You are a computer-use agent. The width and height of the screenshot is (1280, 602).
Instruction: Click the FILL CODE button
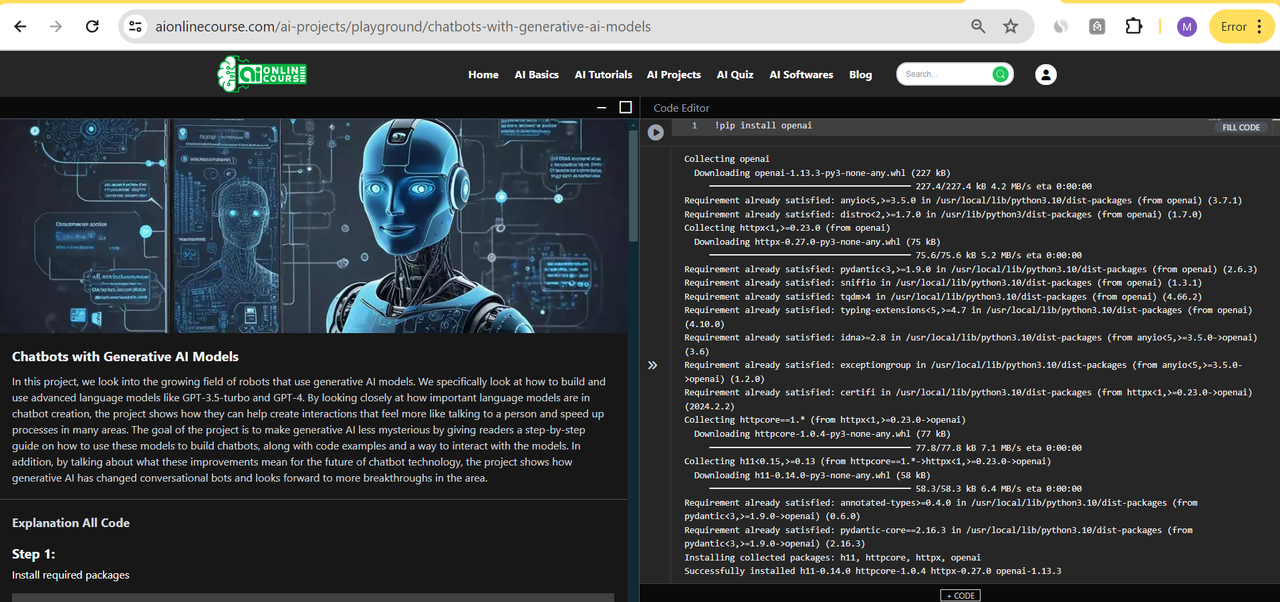pyautogui.click(x=1241, y=127)
